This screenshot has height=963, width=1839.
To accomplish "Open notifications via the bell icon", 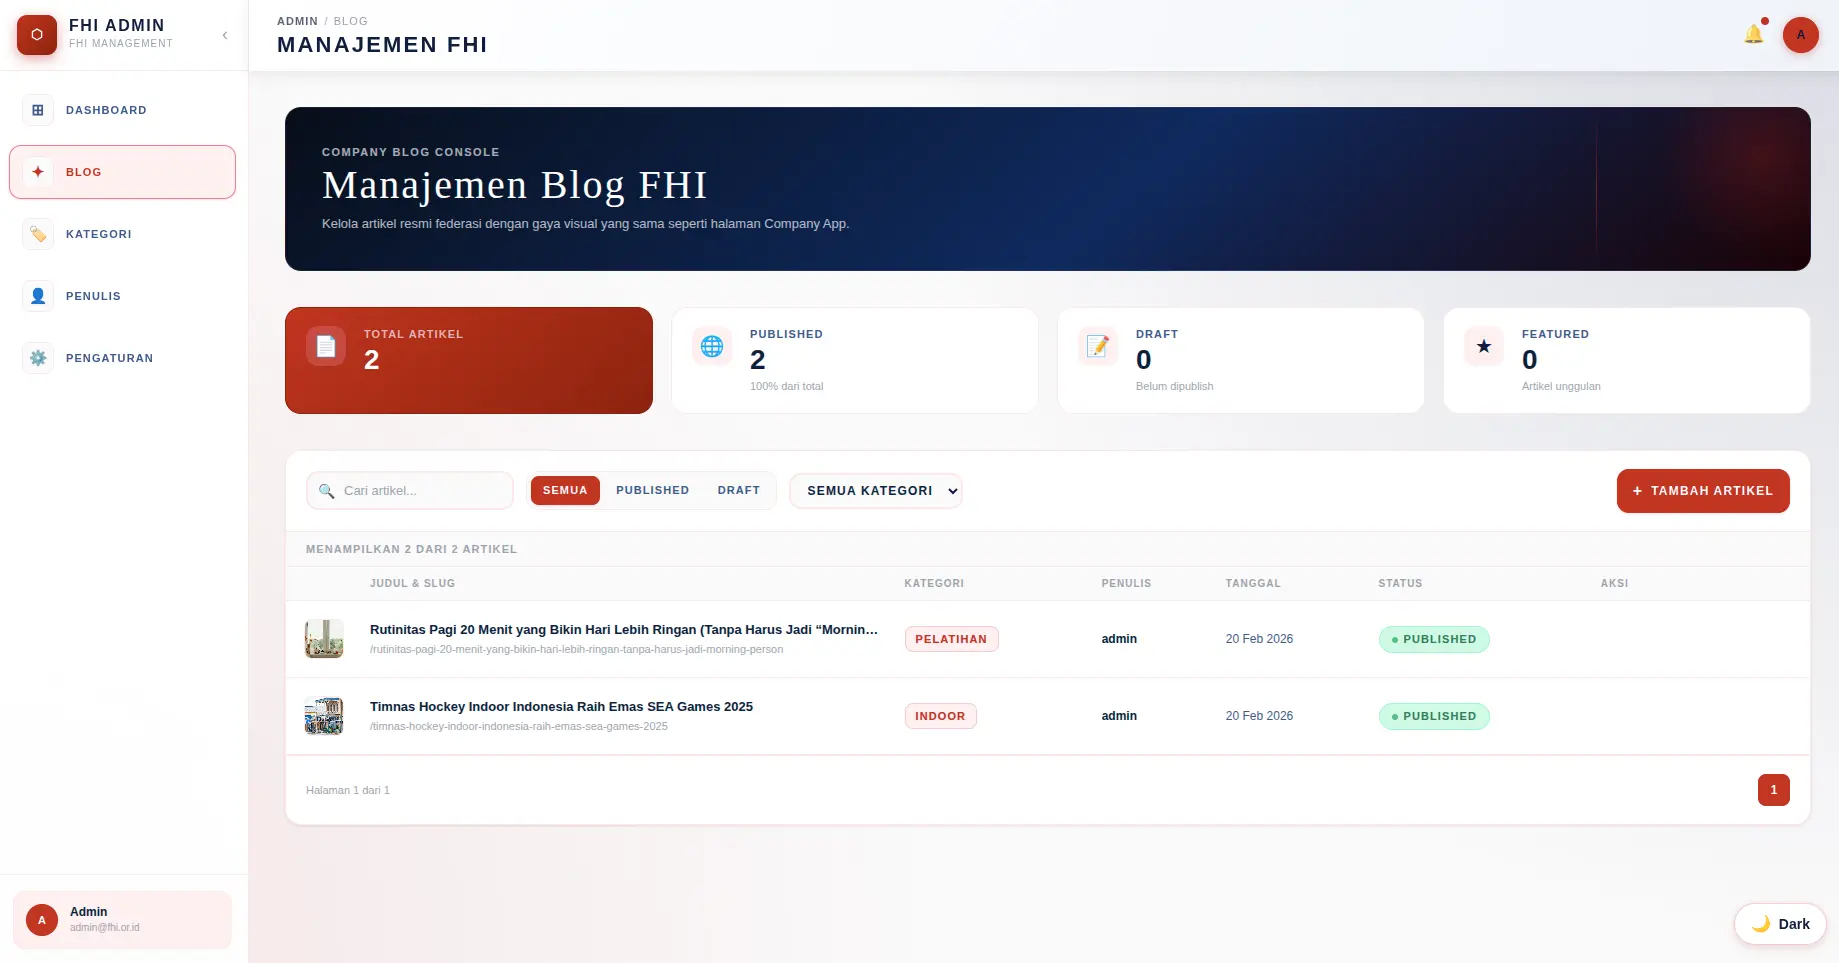I will [1752, 33].
